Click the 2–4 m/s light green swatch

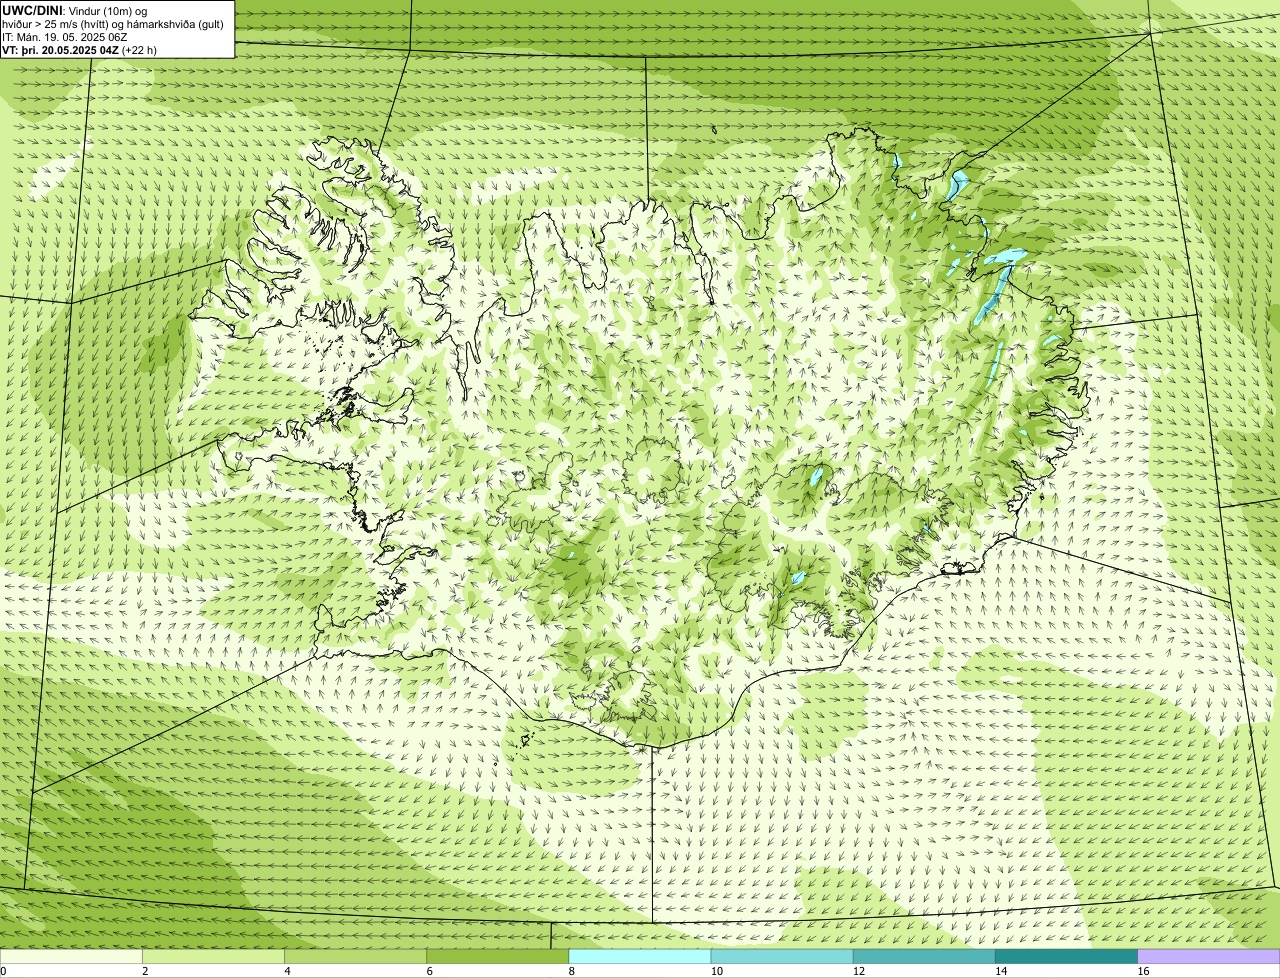pyautogui.click(x=213, y=956)
